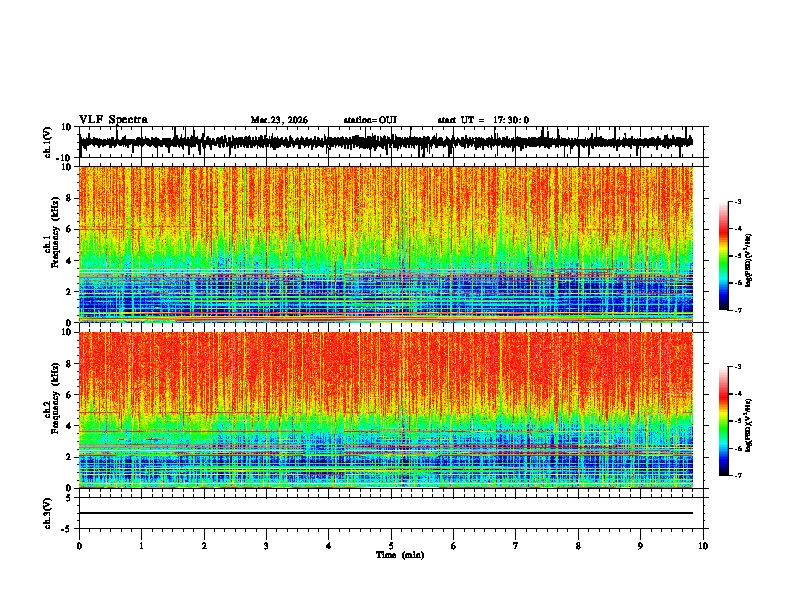Screen dimensions: 792x612
Task: Click the "5" tick of ch.3(V) axis
Action: pyautogui.click(x=69, y=498)
